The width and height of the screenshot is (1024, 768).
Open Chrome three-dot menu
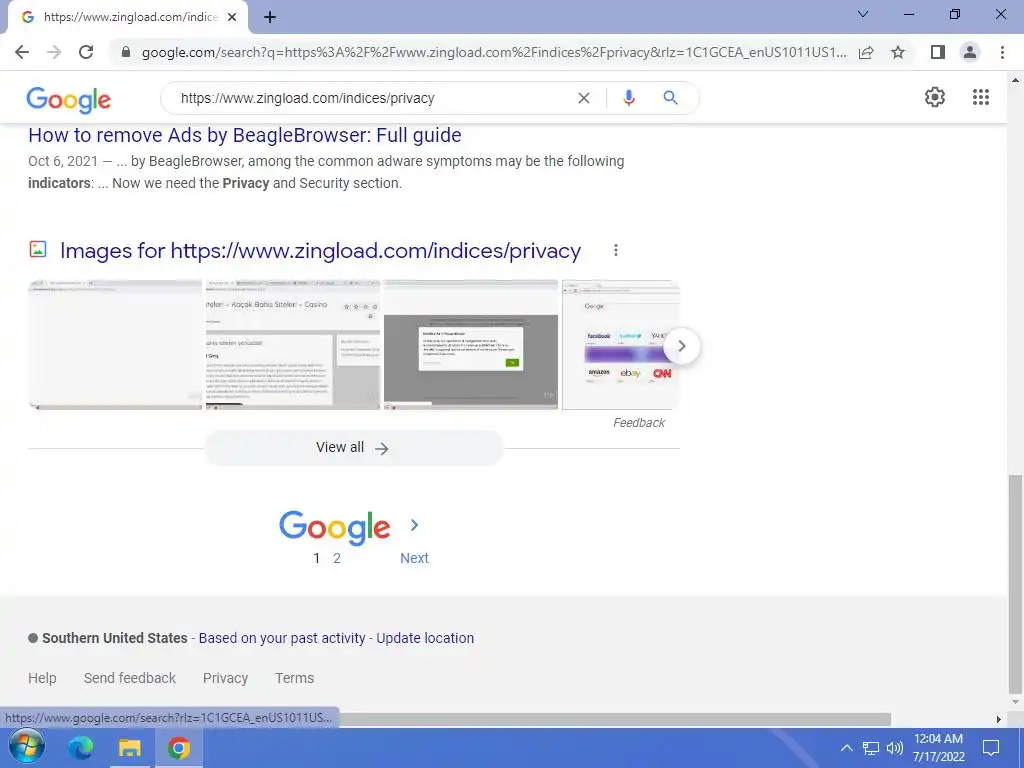pyautogui.click(x=1002, y=52)
